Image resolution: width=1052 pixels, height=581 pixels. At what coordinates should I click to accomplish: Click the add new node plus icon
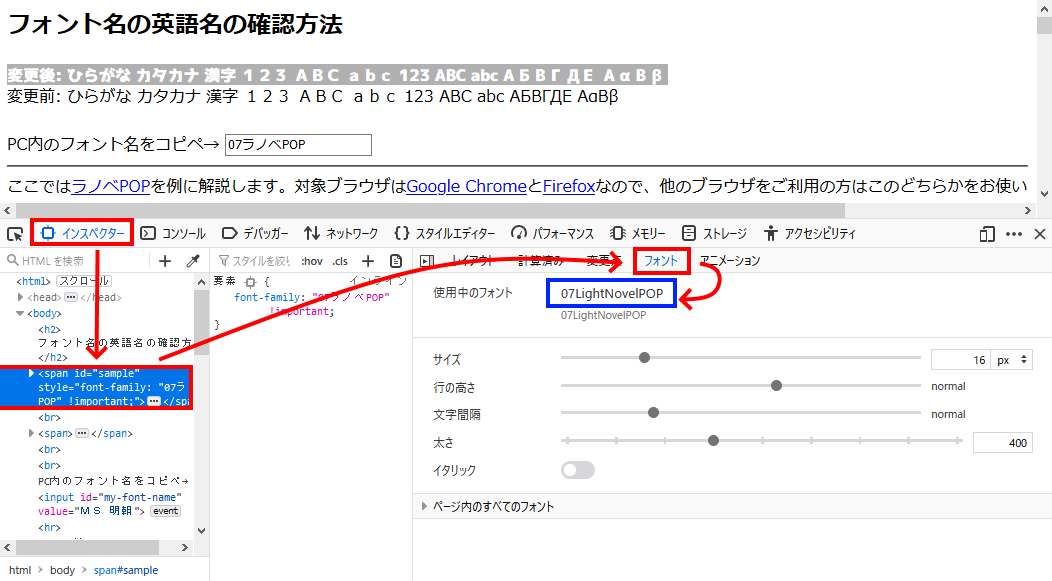point(166,261)
